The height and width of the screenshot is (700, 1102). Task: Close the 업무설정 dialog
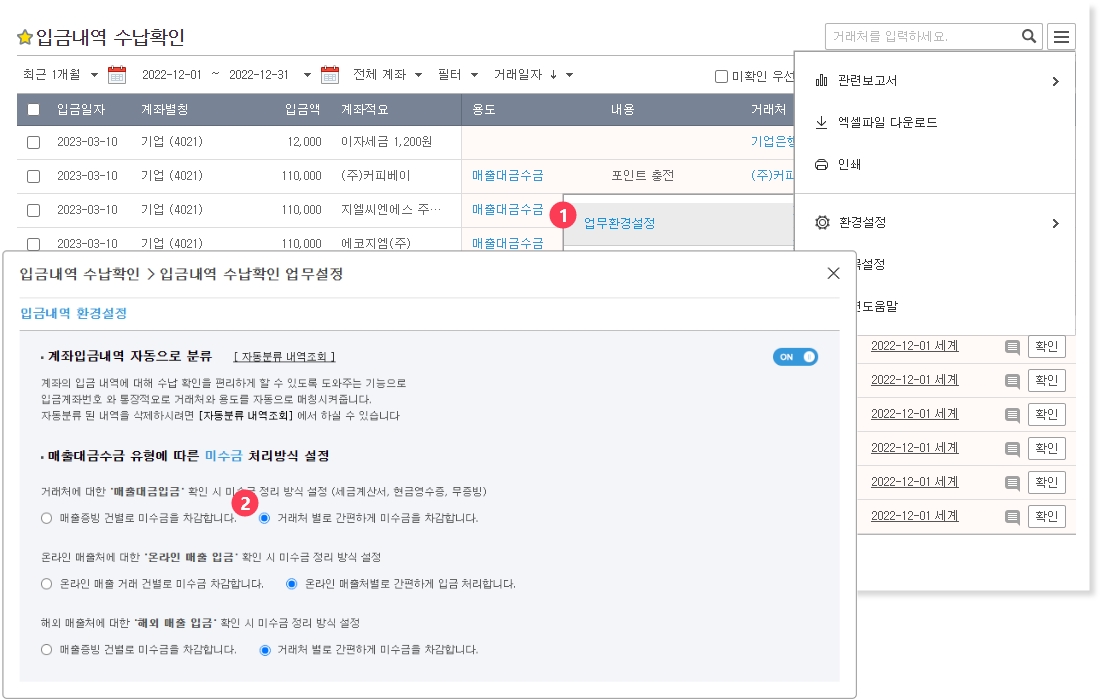click(833, 274)
